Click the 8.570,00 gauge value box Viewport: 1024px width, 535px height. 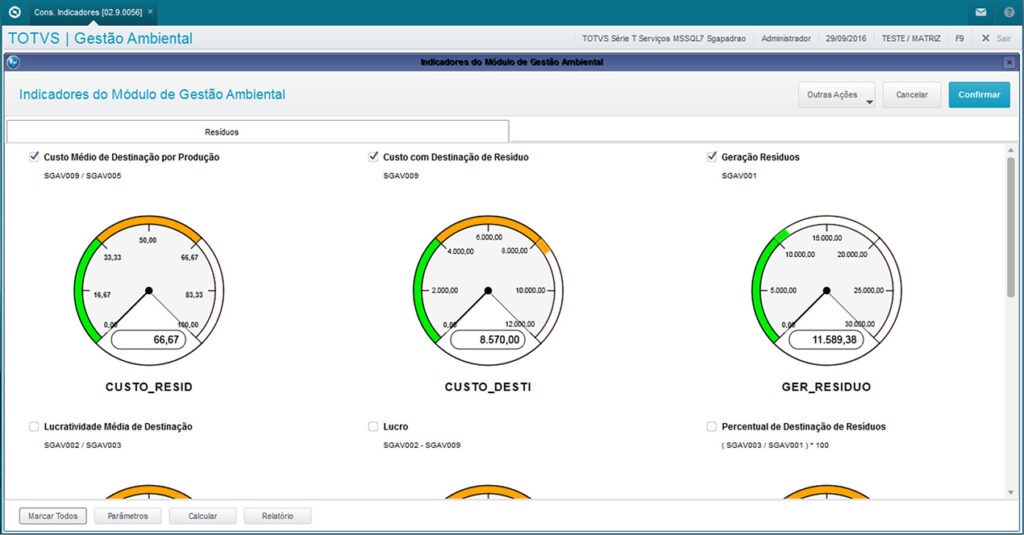point(488,340)
